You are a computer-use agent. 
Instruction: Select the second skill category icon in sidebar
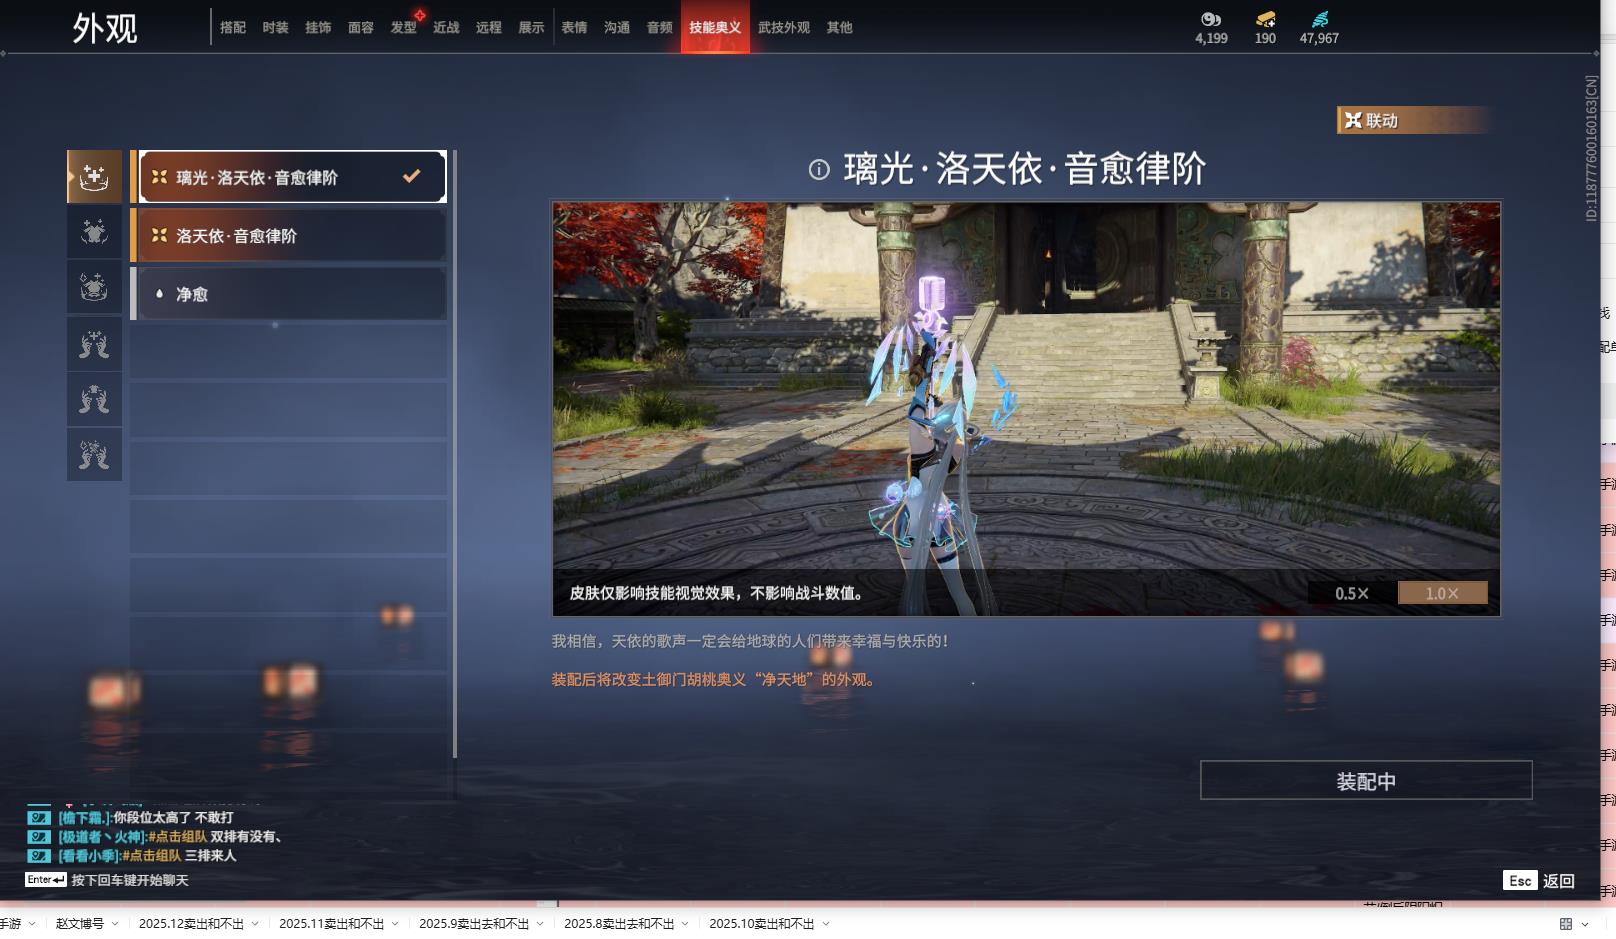94,232
